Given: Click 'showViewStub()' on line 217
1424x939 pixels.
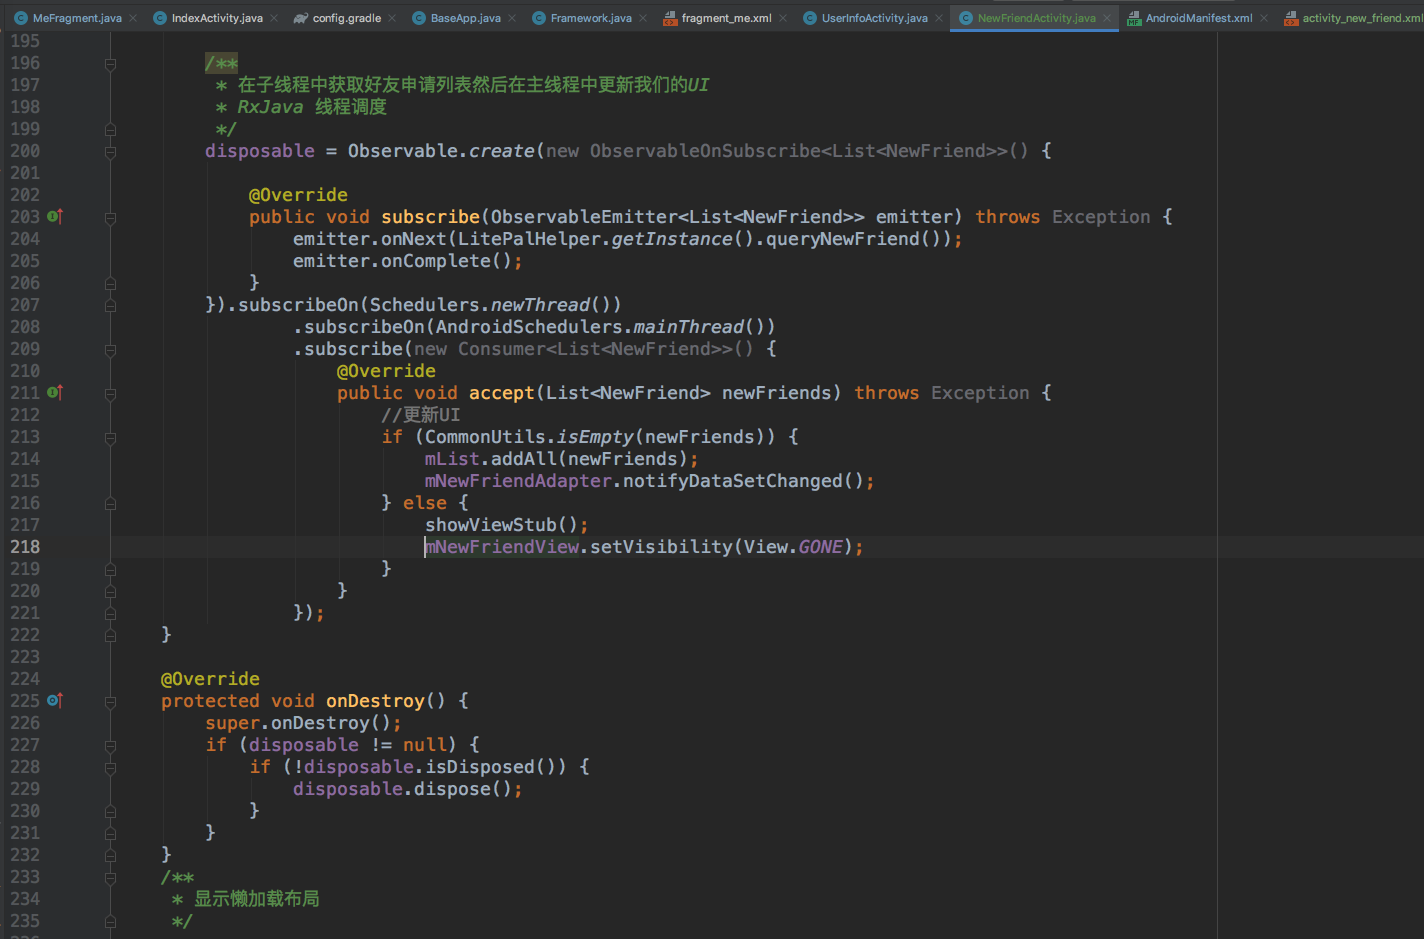Looking at the screenshot, I should tap(502, 525).
